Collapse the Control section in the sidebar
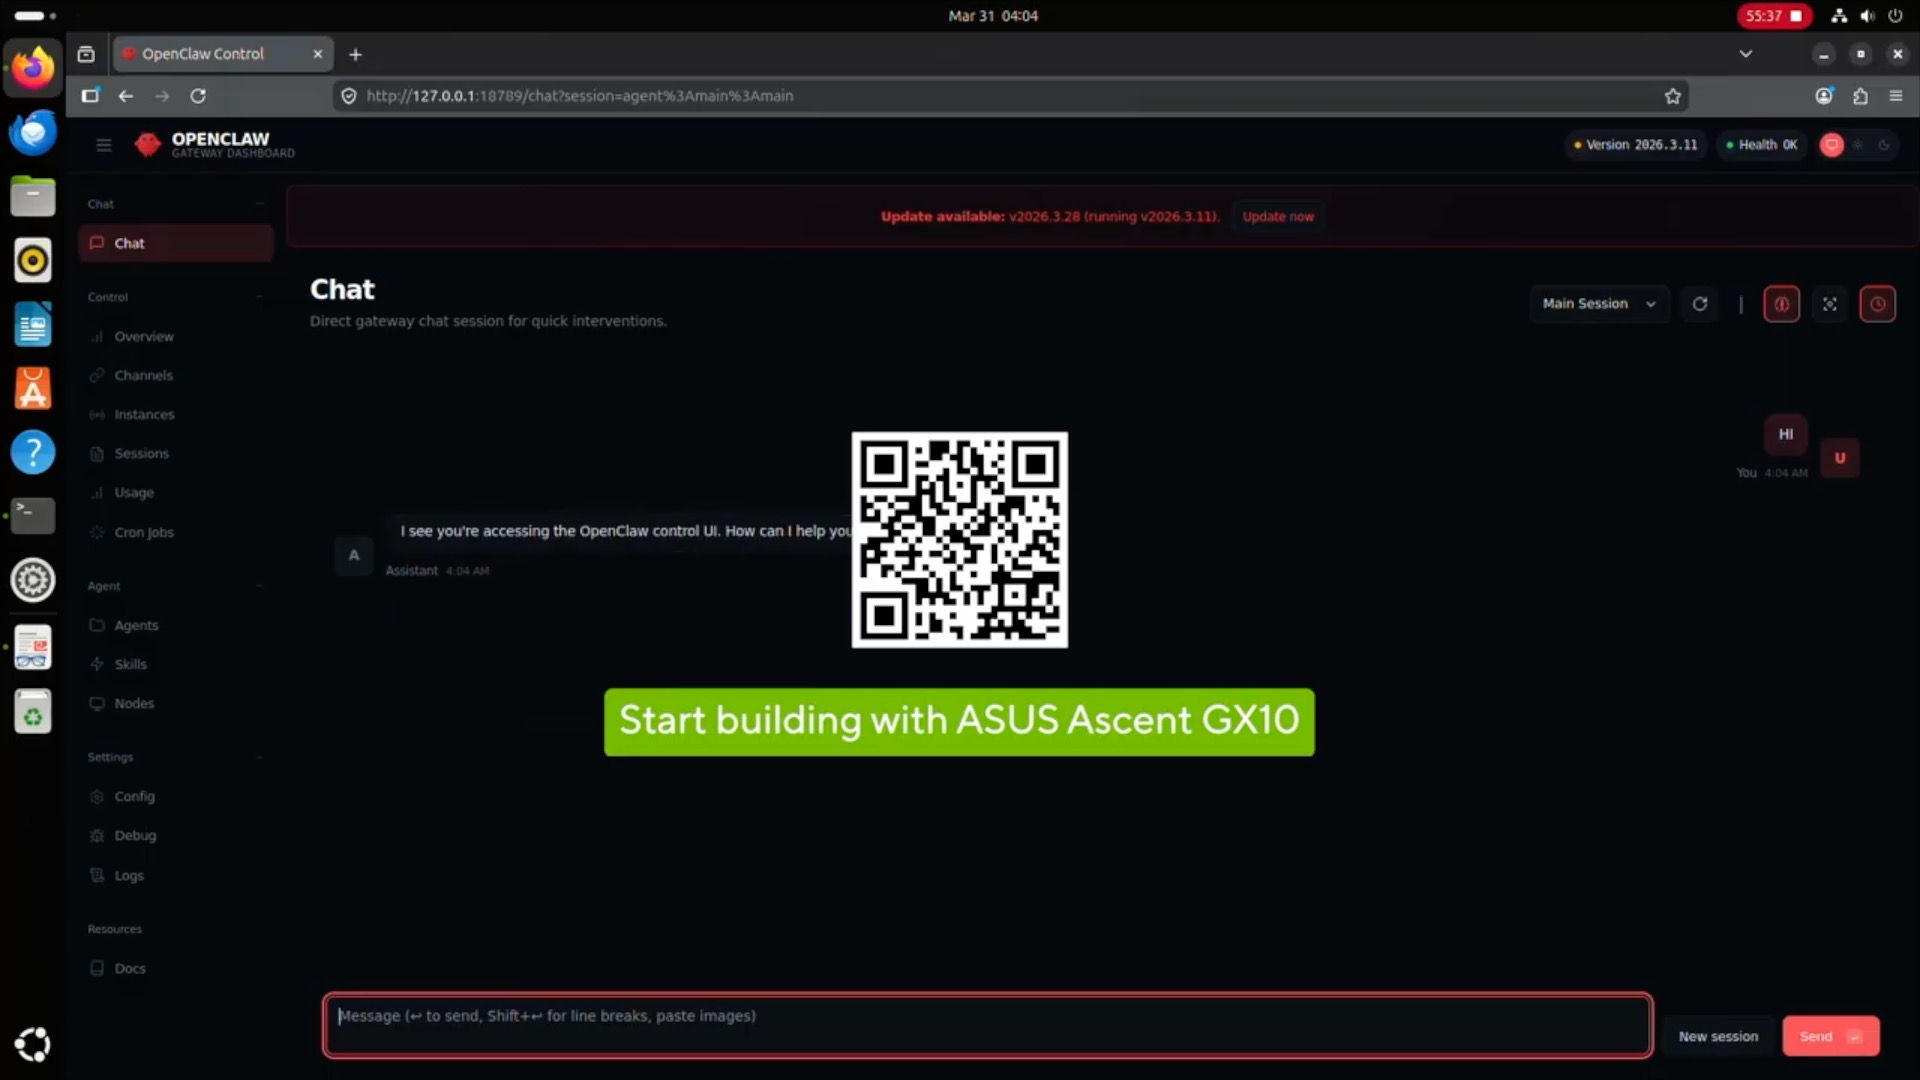The height and width of the screenshot is (1080, 1920). point(259,297)
